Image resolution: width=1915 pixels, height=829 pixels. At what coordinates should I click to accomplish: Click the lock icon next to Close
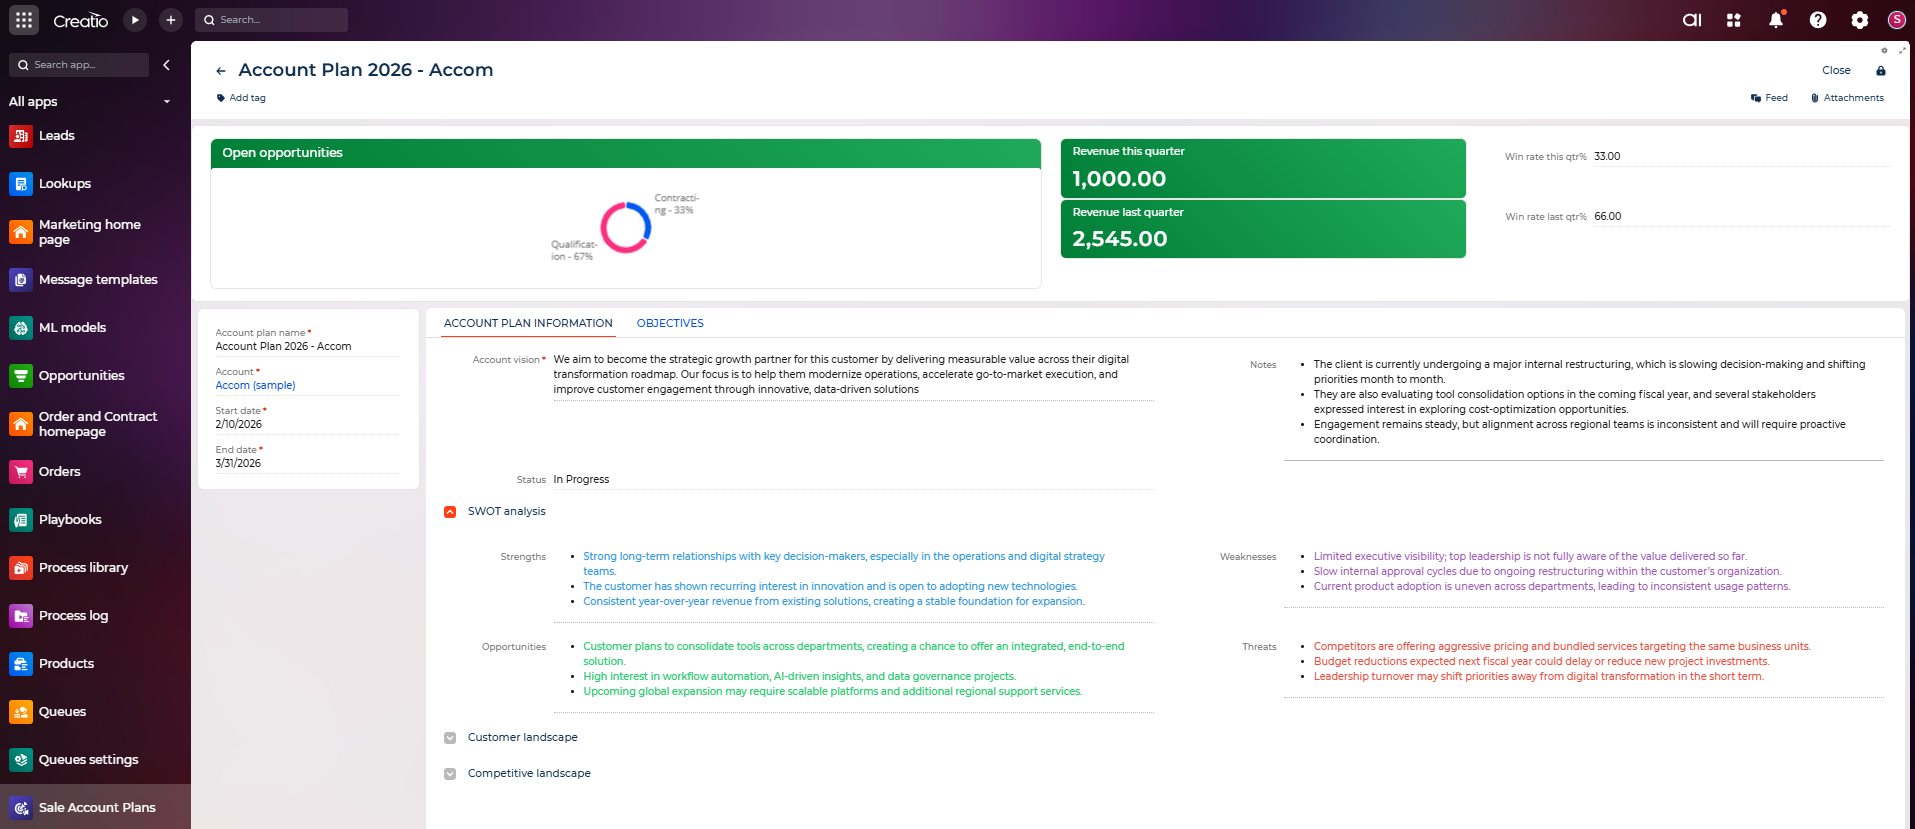(1881, 71)
